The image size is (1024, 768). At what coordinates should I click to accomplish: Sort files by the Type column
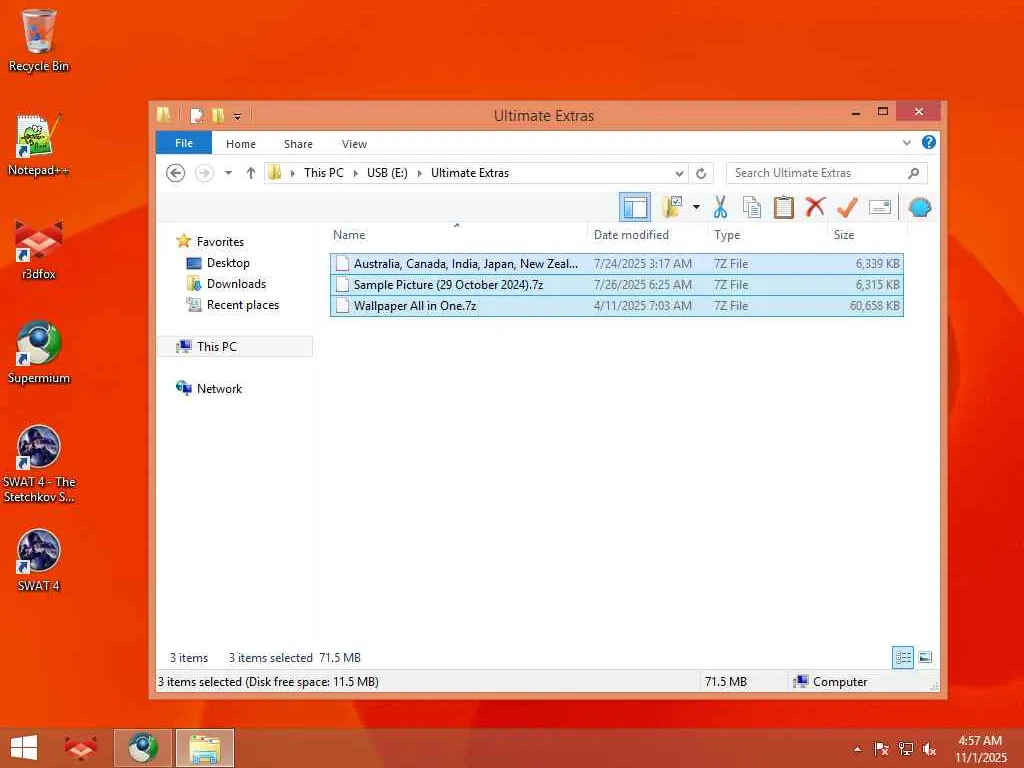(767, 234)
